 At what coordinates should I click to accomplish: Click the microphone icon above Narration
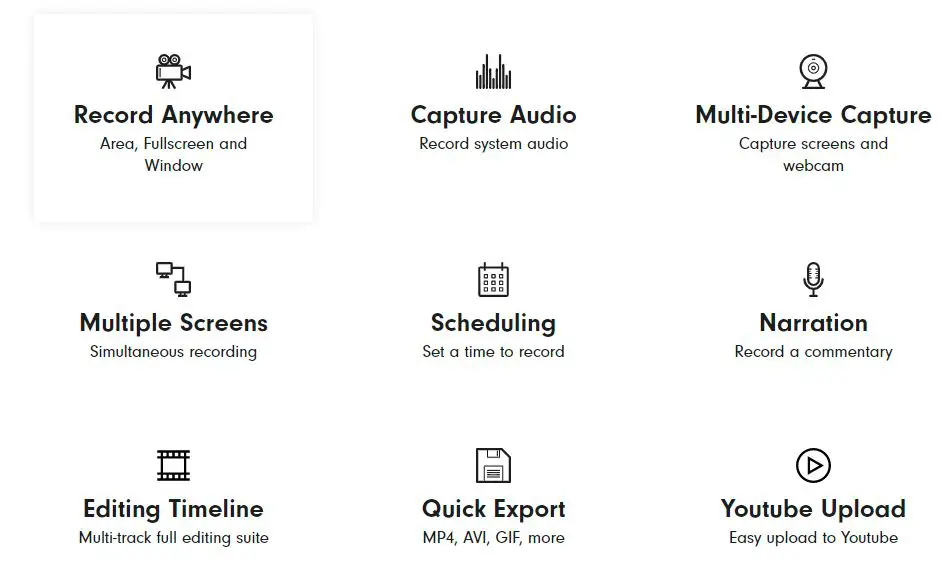click(x=813, y=279)
